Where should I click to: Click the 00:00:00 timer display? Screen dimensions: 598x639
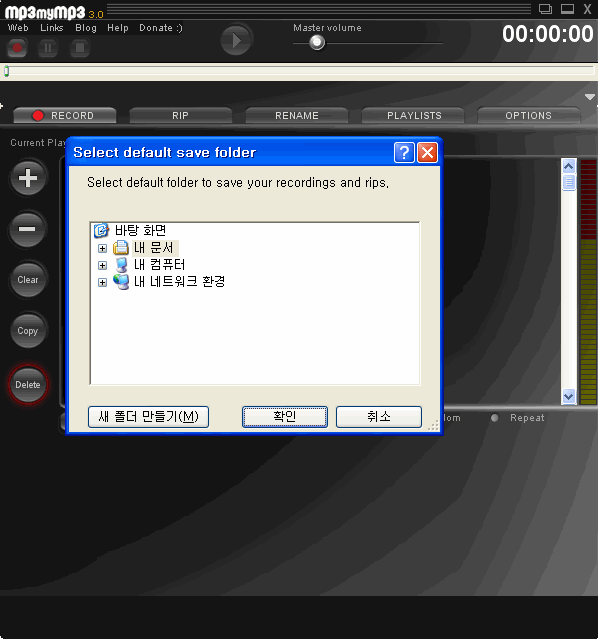click(x=547, y=34)
